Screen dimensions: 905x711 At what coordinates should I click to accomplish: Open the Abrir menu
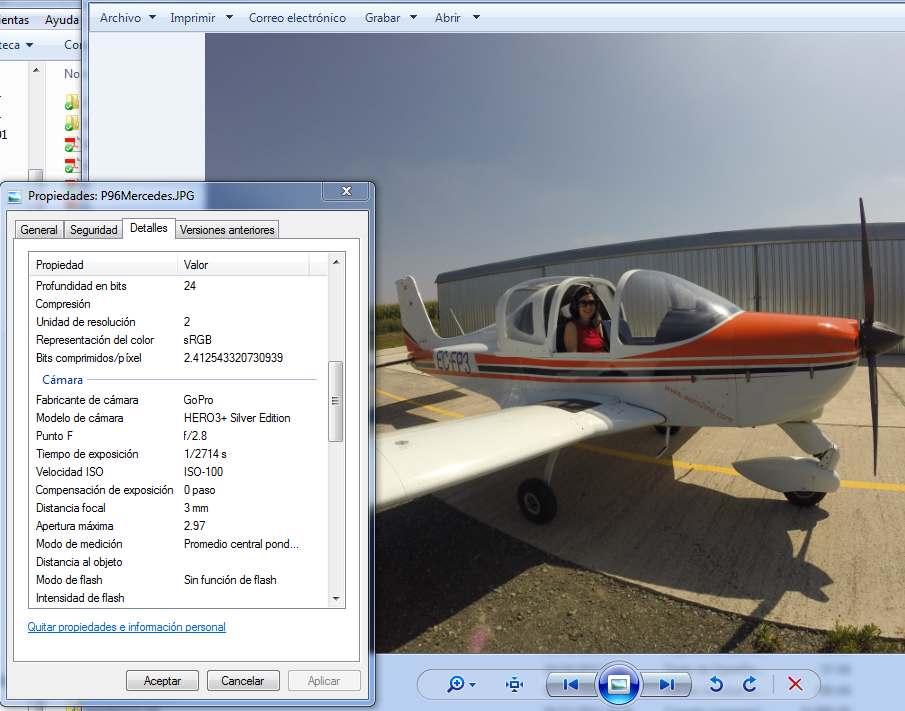point(447,18)
